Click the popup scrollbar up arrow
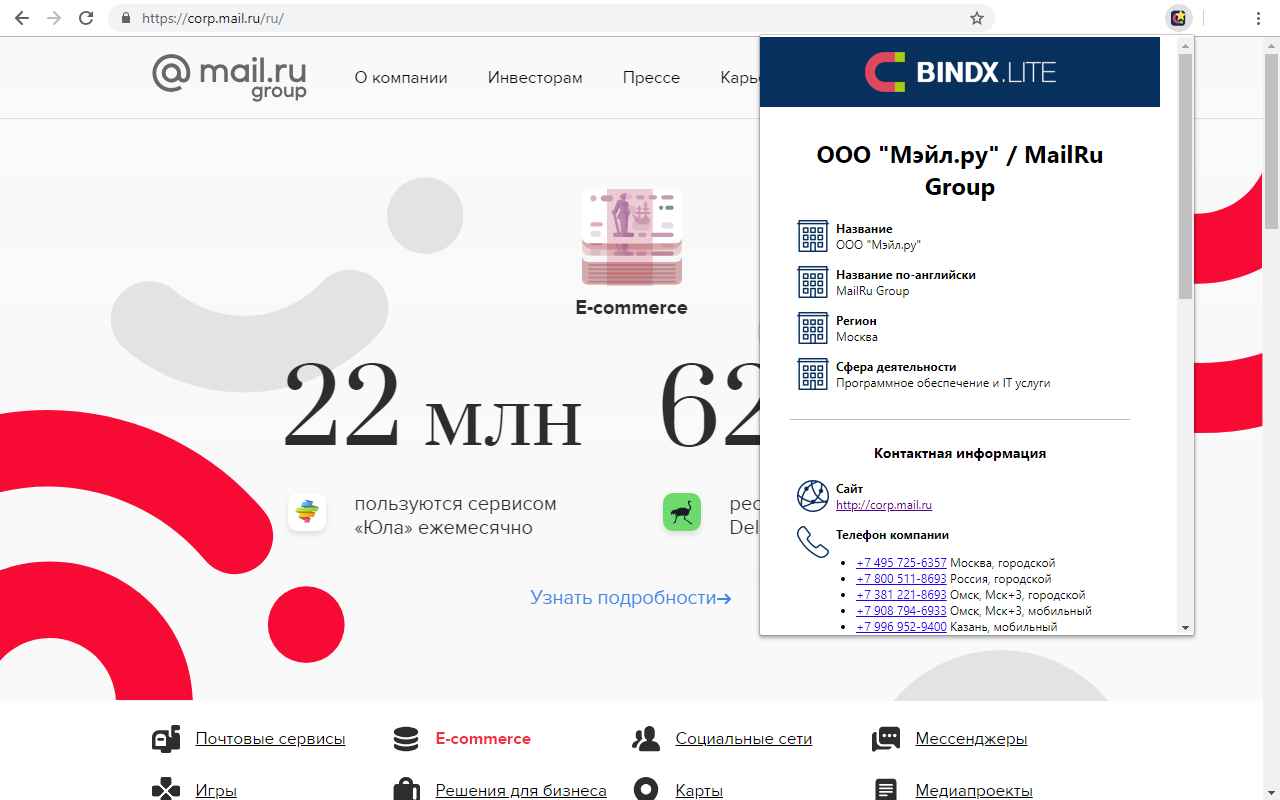Viewport: 1280px width, 800px height. point(1186,45)
